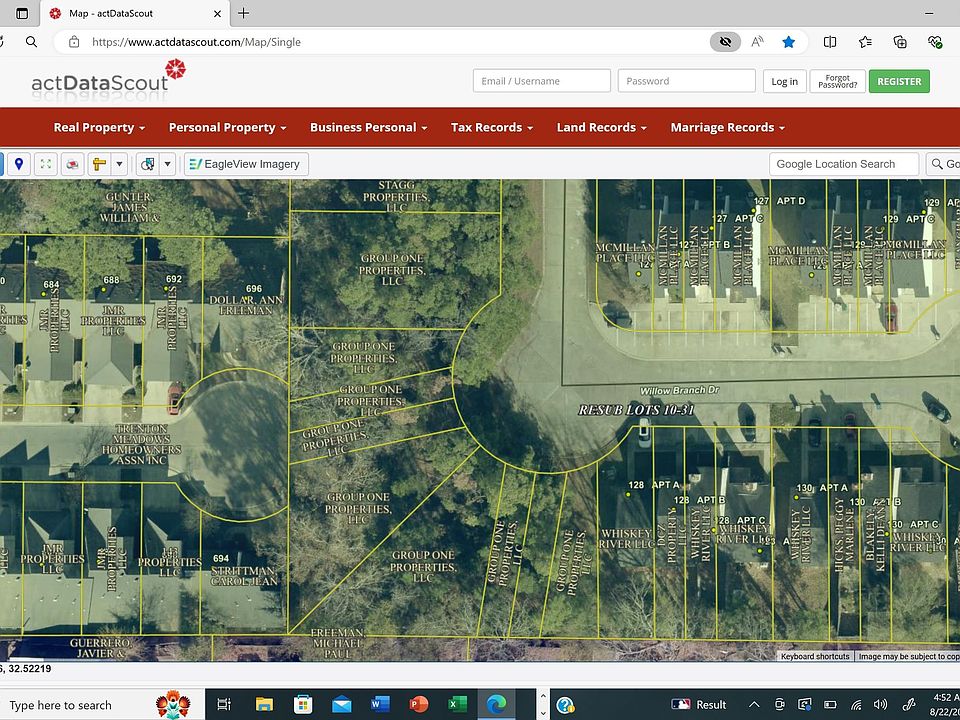Close the Map - actDataScout tab
The height and width of the screenshot is (720, 960).
[x=217, y=13]
